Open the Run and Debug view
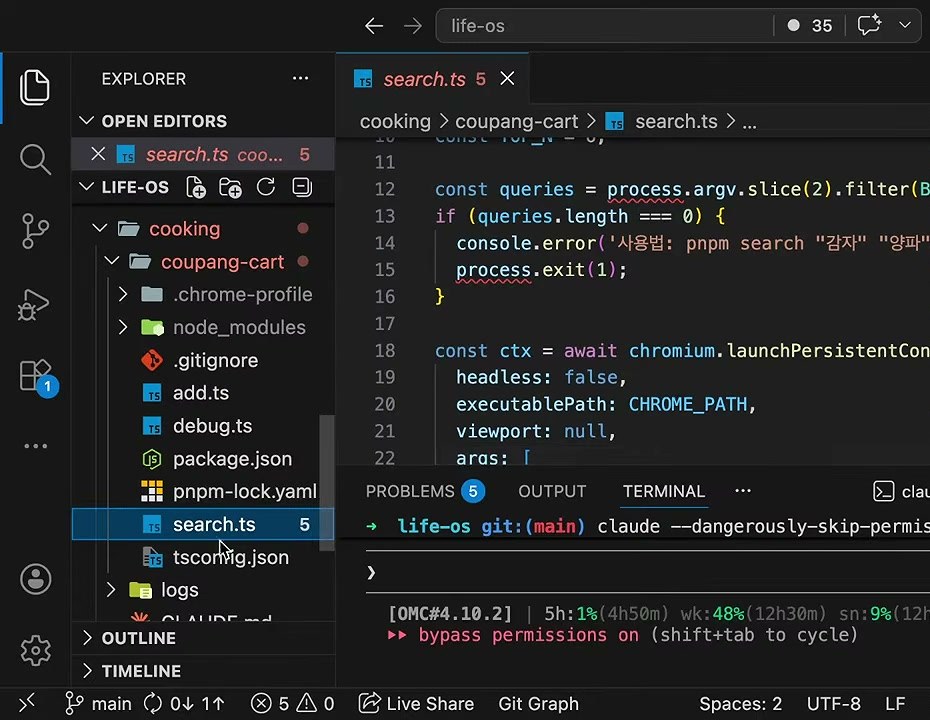The height and width of the screenshot is (720, 930). pos(34,304)
